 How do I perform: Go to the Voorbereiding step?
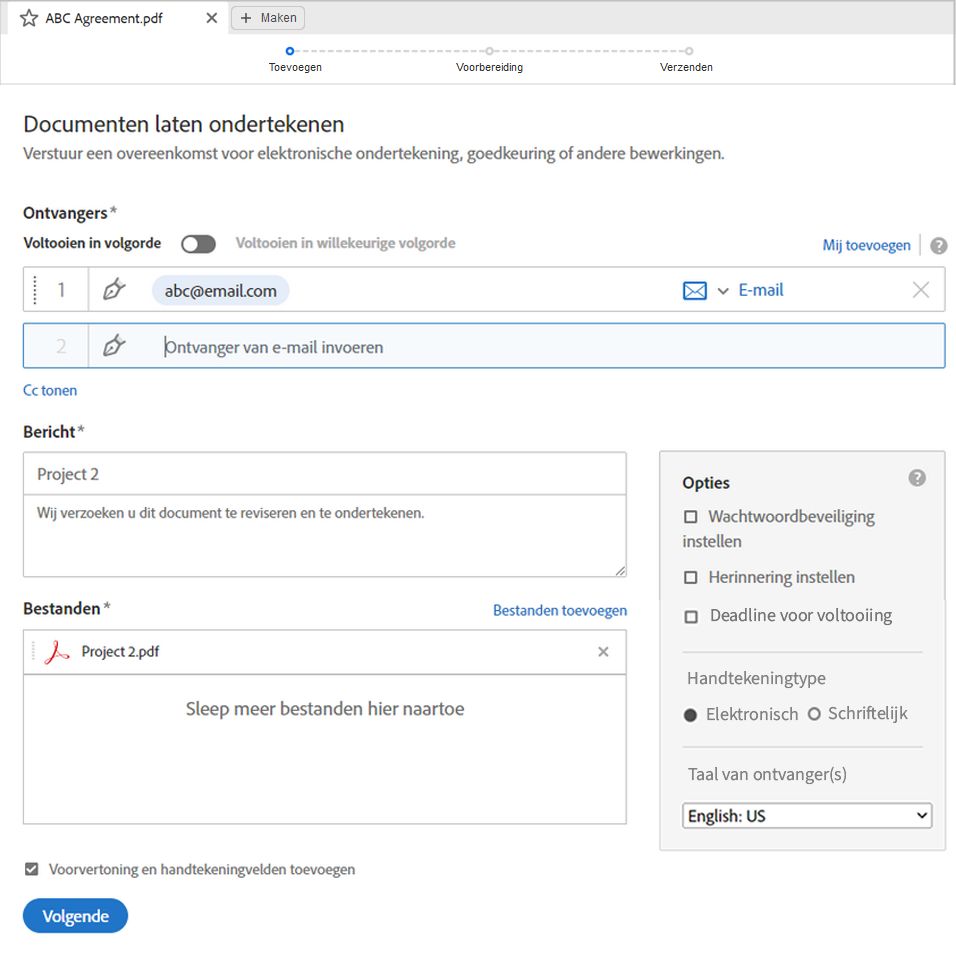click(489, 51)
